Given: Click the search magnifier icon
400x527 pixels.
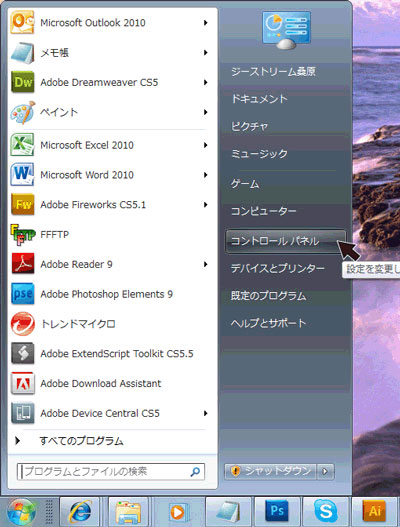Looking at the screenshot, I should click(195, 472).
